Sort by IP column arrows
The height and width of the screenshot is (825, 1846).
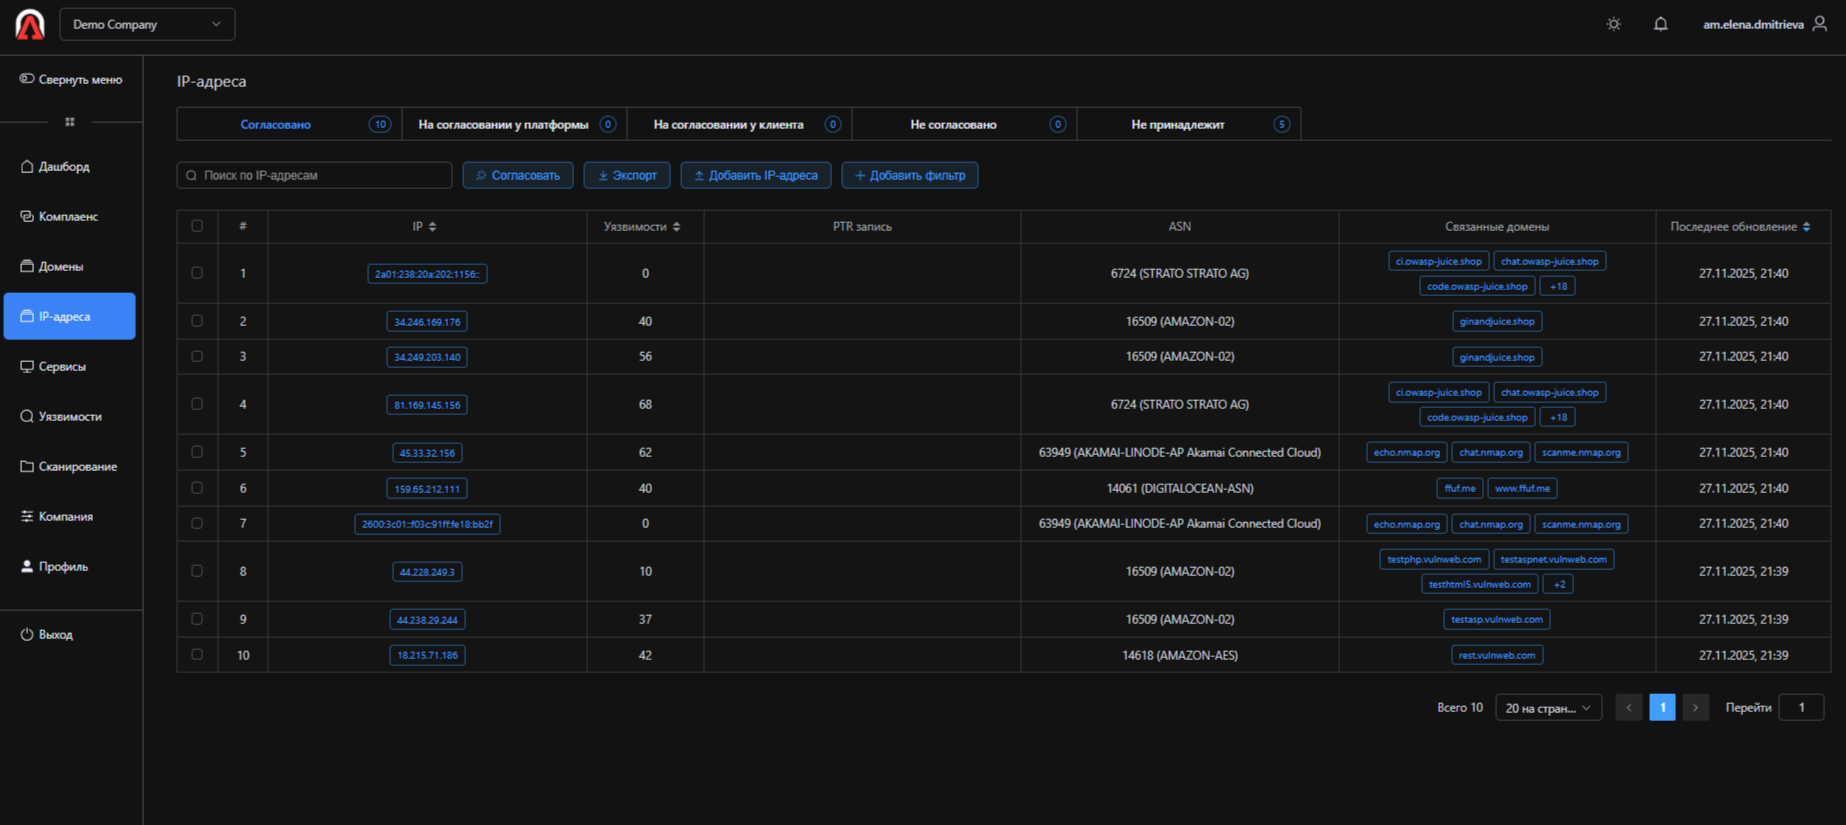coord(433,227)
